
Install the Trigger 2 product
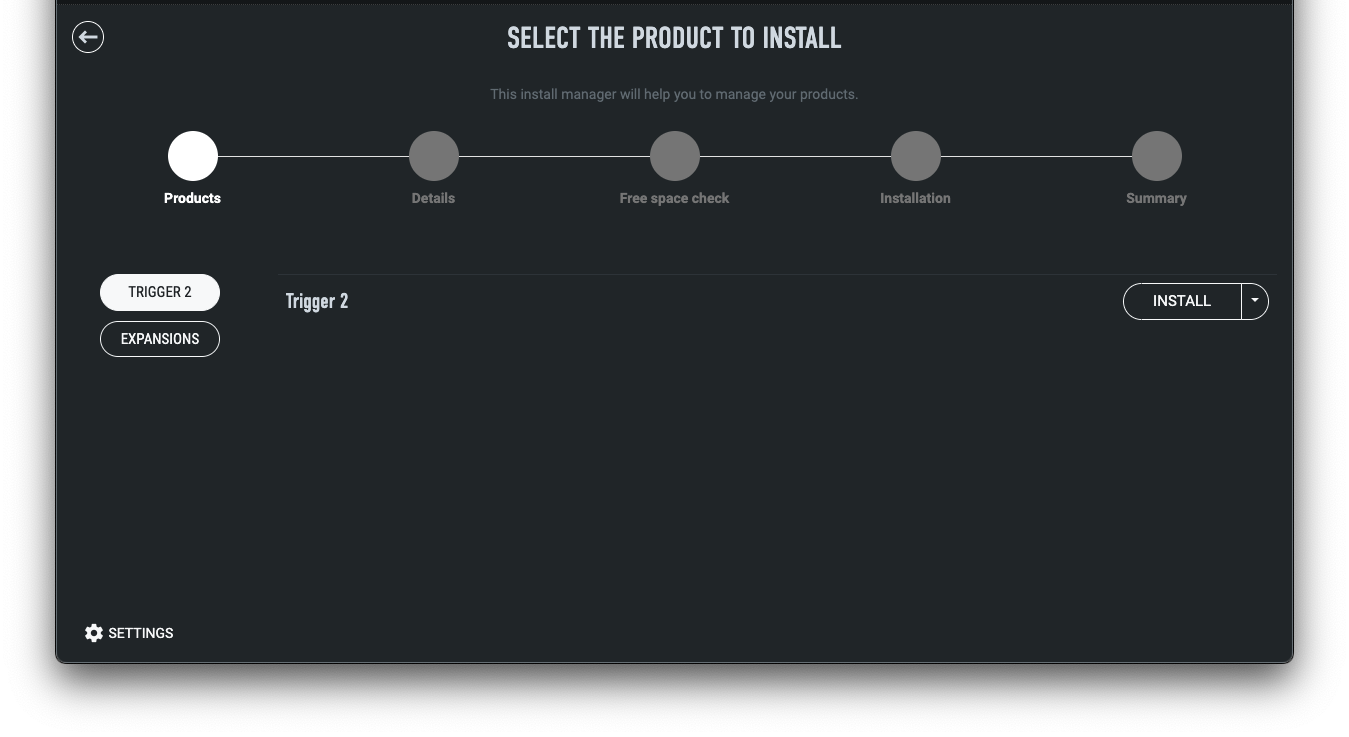(1182, 301)
